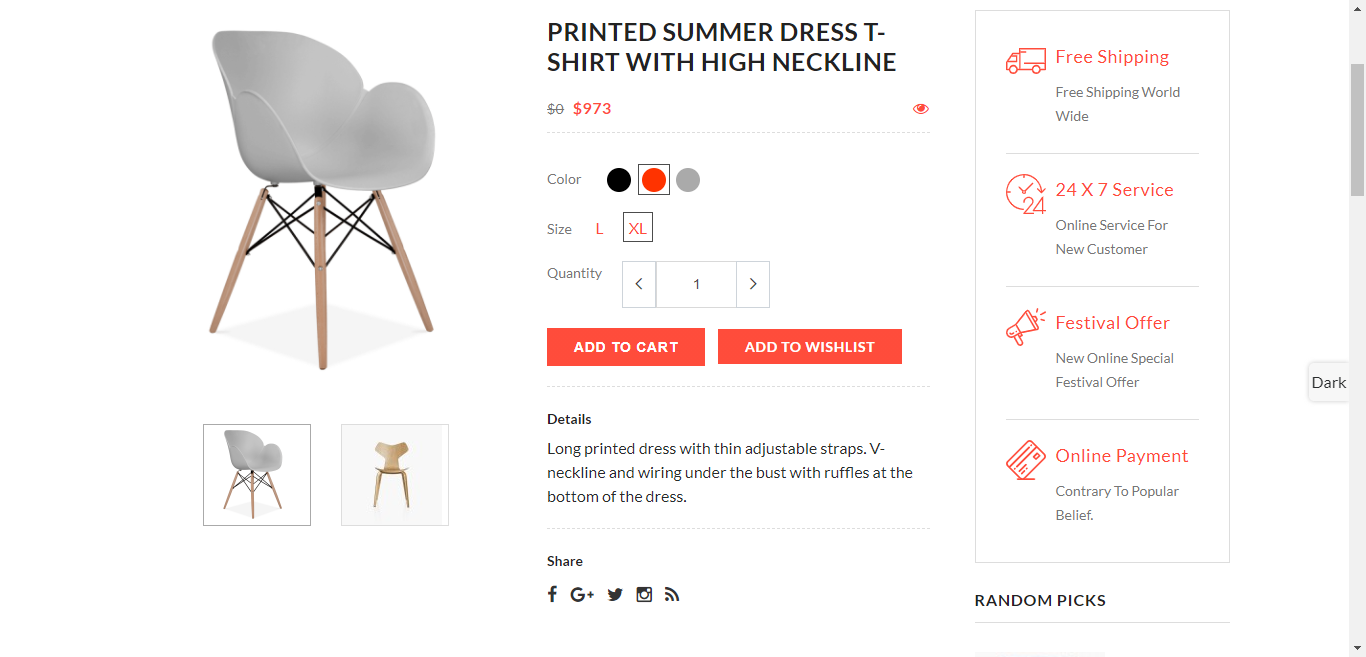Choose the black color swatch
This screenshot has width=1366, height=657.
pyautogui.click(x=619, y=180)
